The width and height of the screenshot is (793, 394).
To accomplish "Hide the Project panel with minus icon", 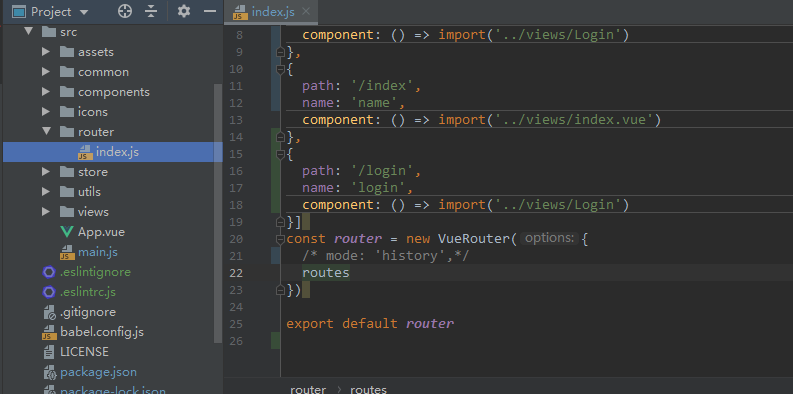I will pyautogui.click(x=210, y=11).
